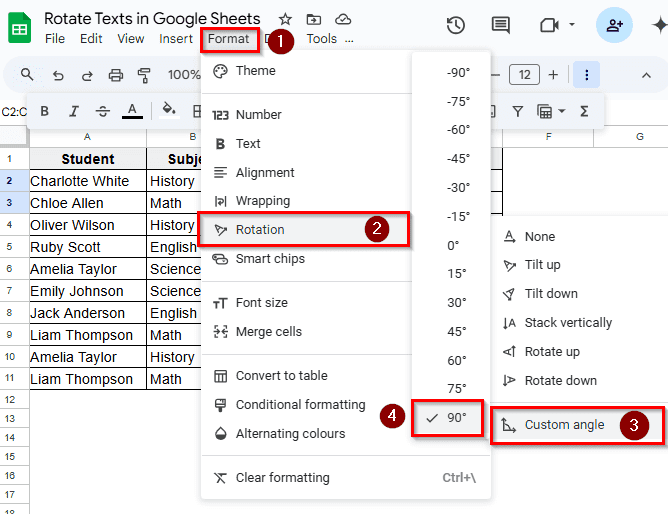668x514 pixels.
Task: Click the undo arrow
Action: coord(58,75)
